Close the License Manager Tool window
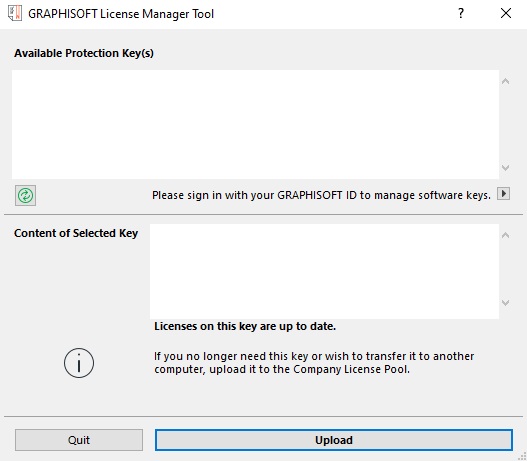Screen dimensions: 527x461 506,13
